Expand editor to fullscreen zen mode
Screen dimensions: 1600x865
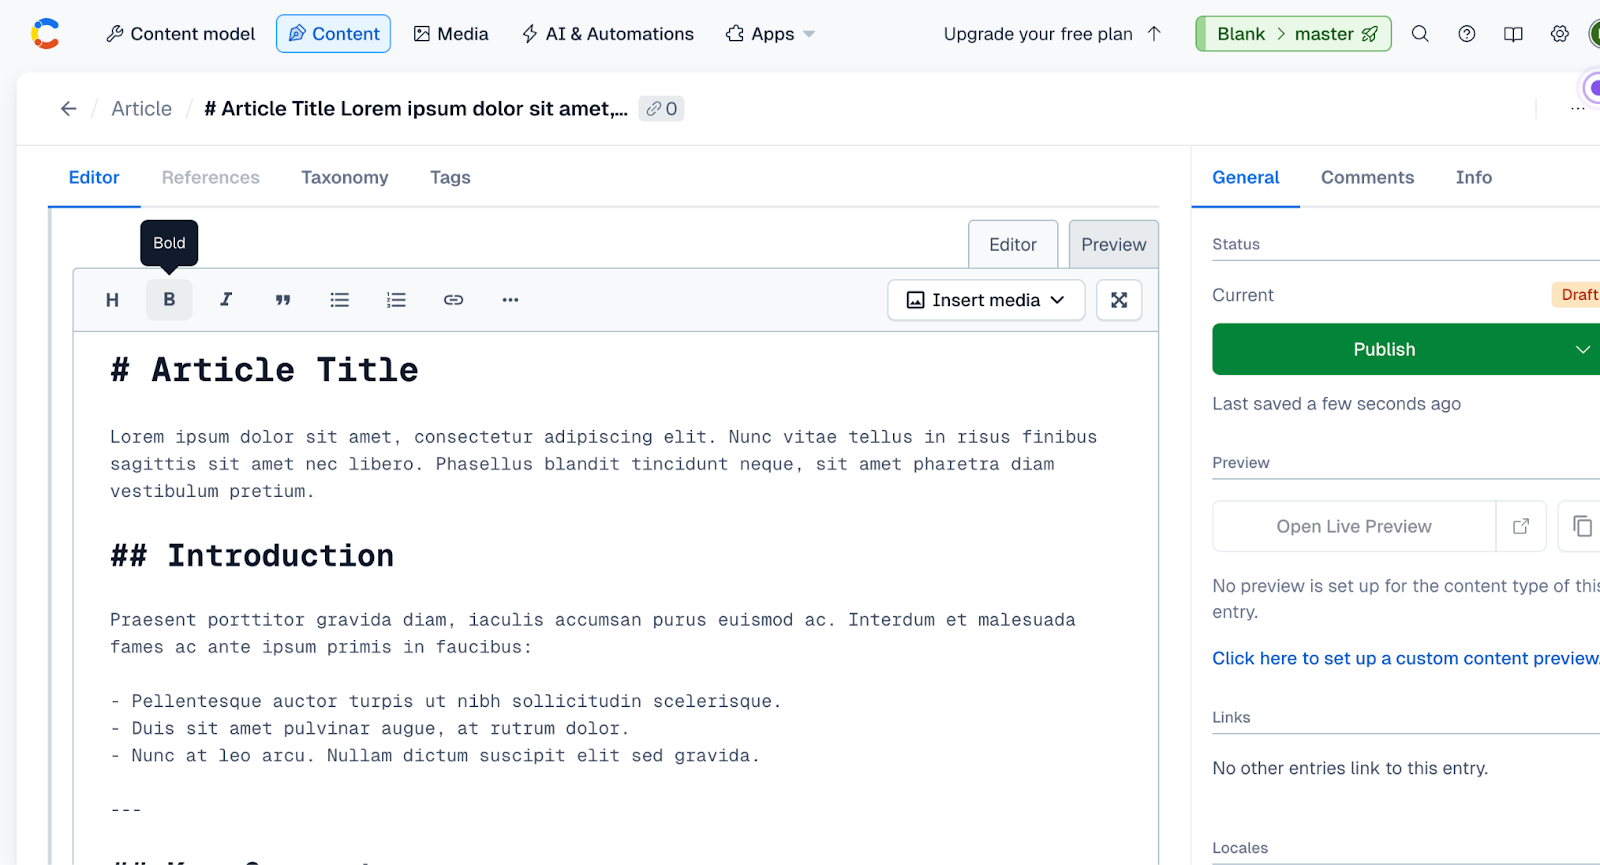(x=1119, y=300)
